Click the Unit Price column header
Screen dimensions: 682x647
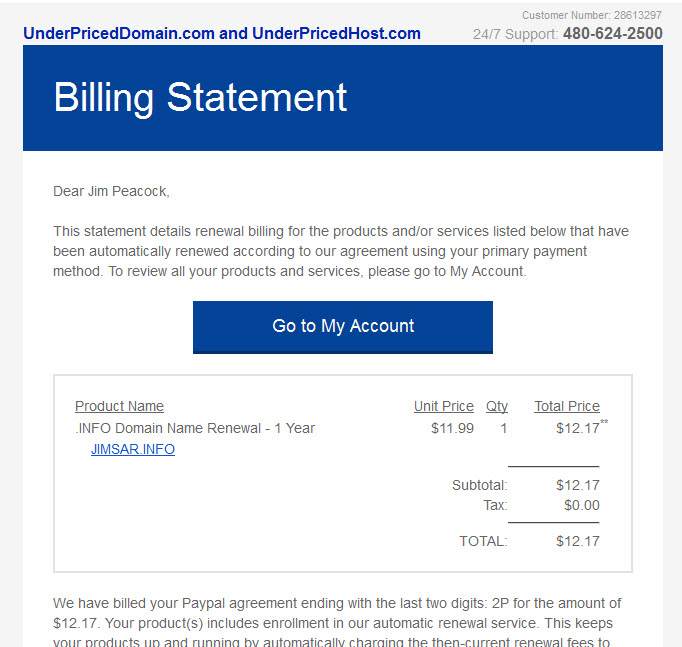tap(444, 406)
